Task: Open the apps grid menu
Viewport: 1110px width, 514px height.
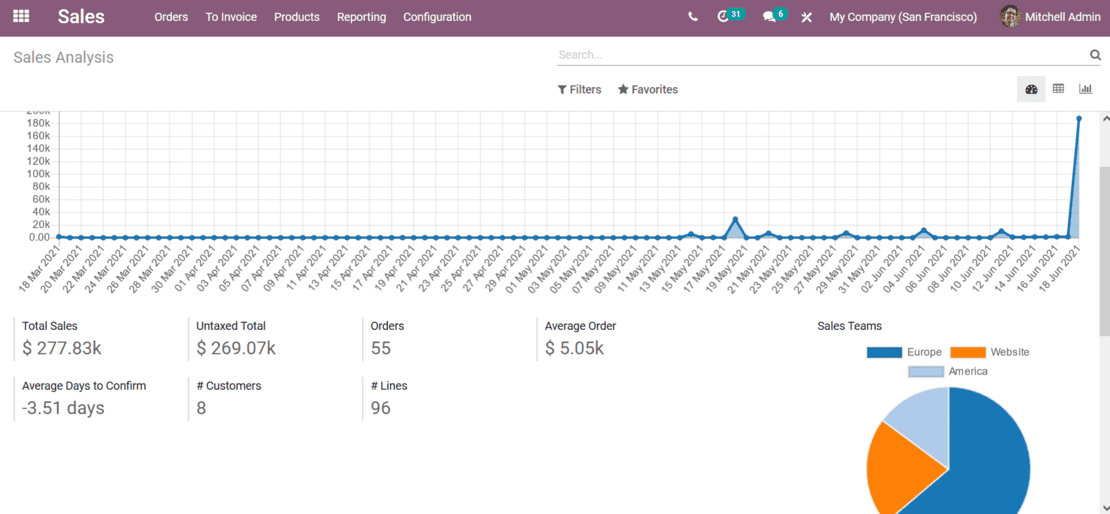Action: pos(21,17)
